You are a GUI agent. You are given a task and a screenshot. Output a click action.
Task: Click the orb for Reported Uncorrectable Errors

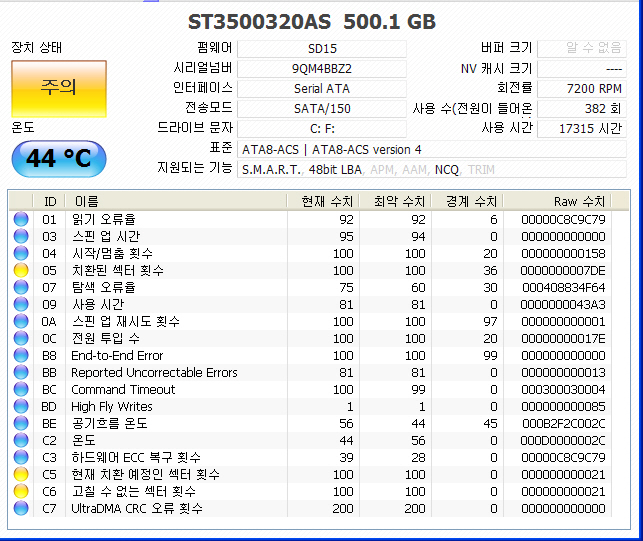pos(21,372)
